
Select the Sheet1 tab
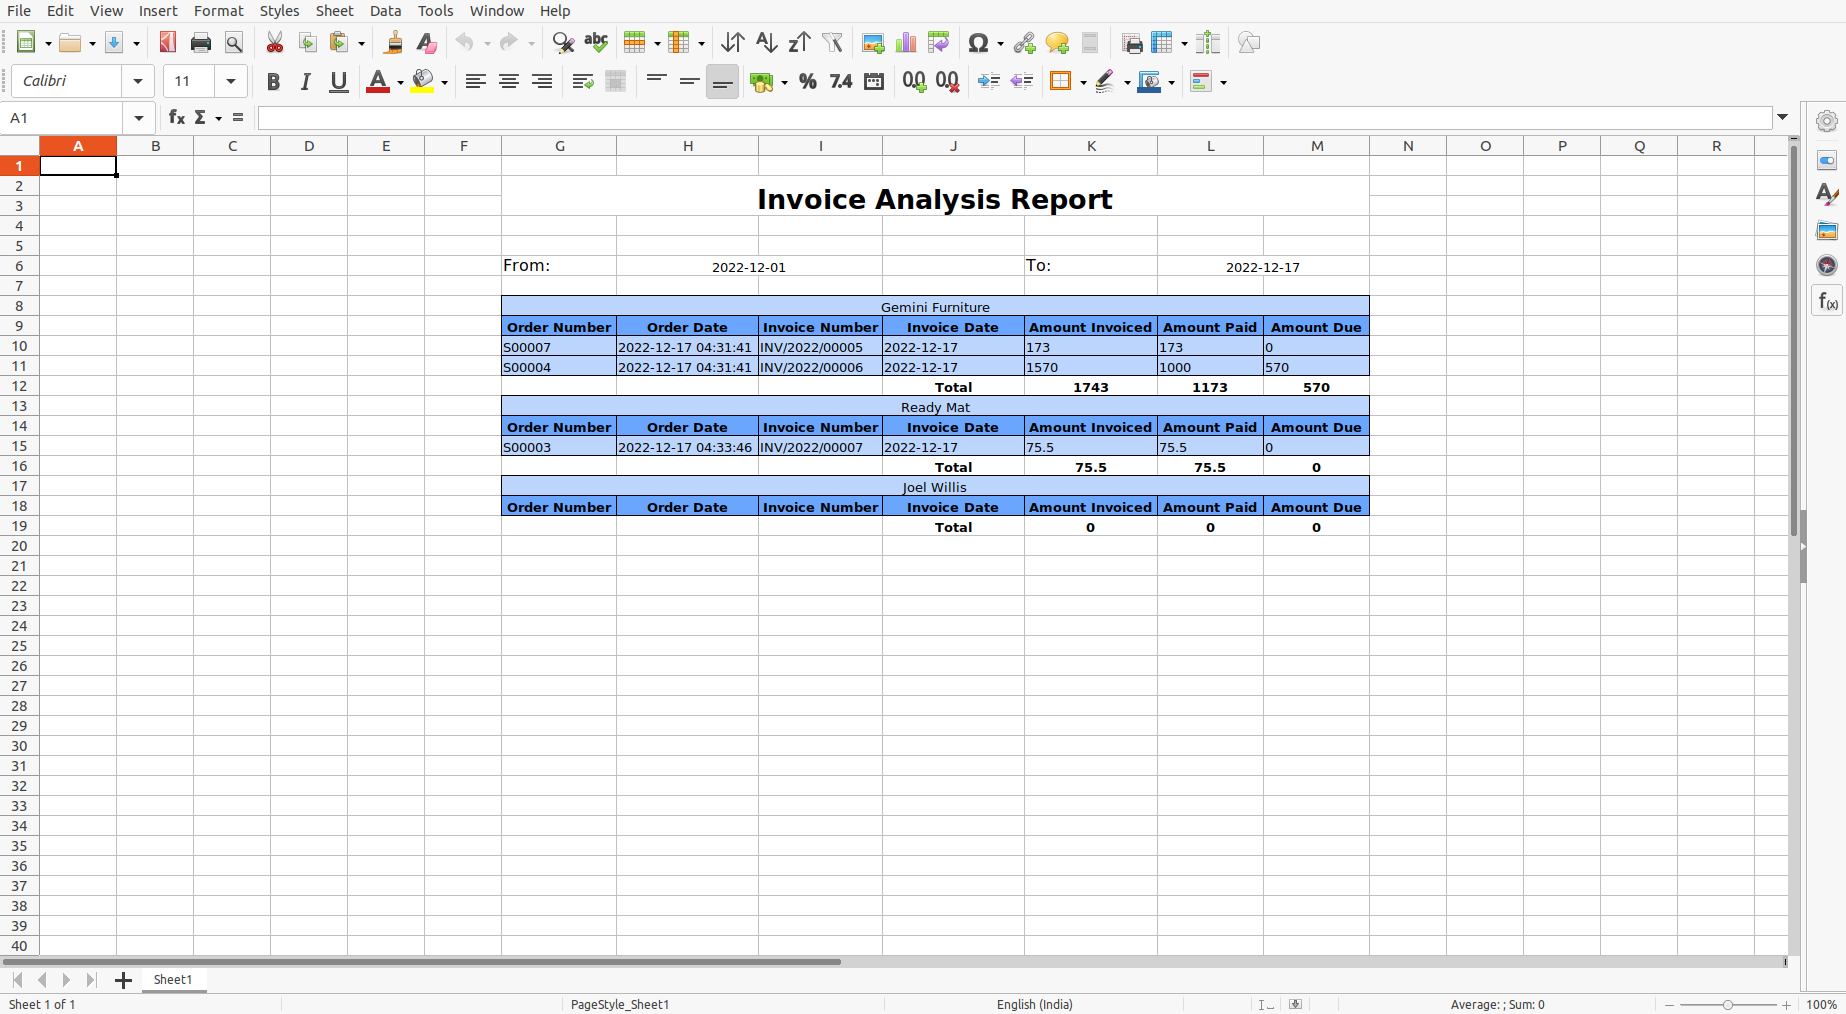point(173,980)
